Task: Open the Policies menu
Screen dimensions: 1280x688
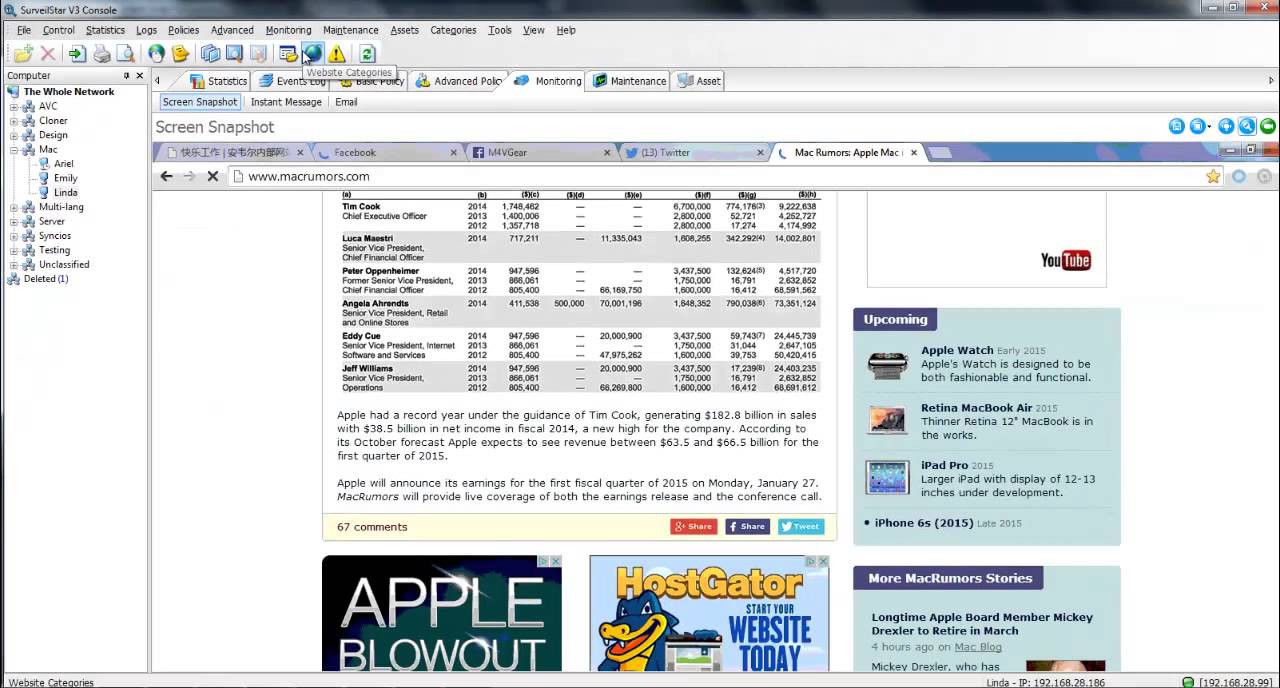Action: (x=183, y=30)
